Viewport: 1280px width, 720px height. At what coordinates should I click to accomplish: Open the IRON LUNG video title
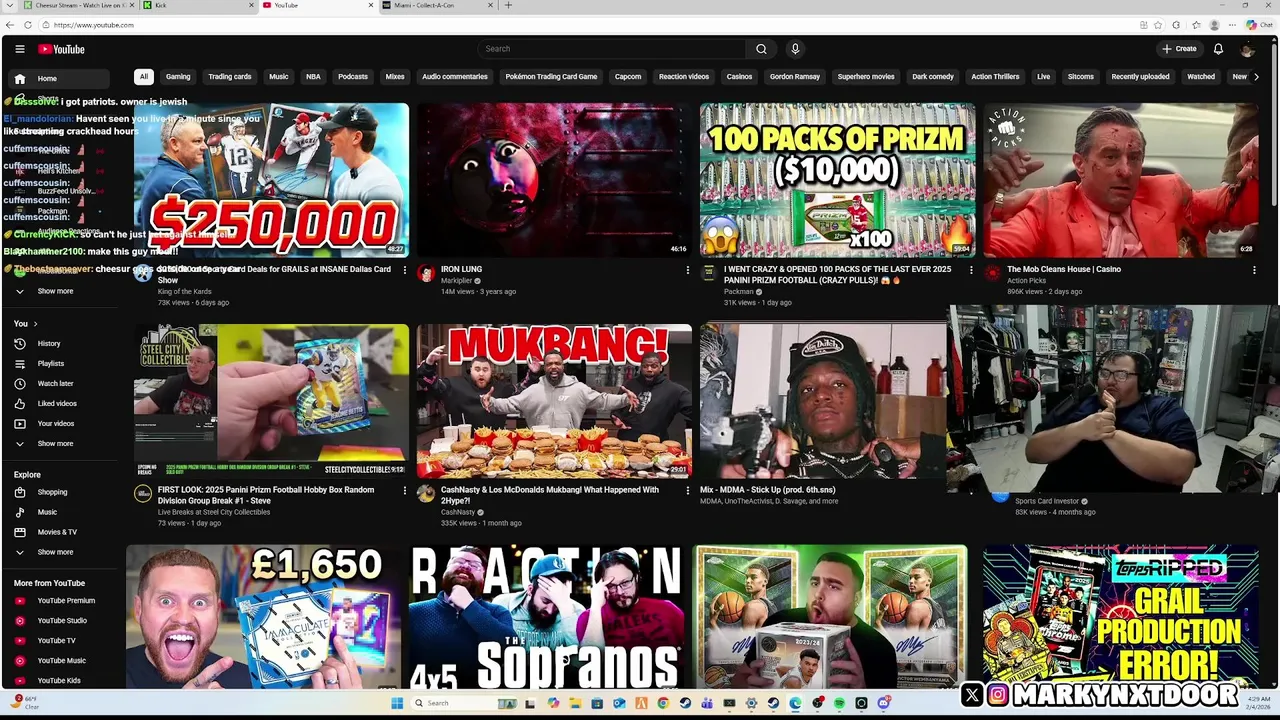[461, 269]
